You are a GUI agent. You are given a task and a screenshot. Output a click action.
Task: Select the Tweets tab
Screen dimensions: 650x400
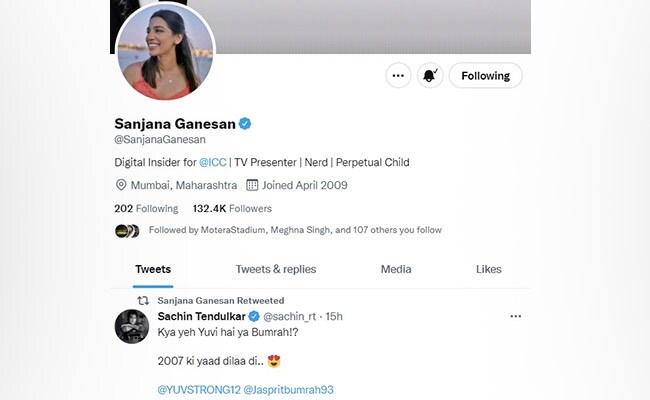click(x=153, y=269)
